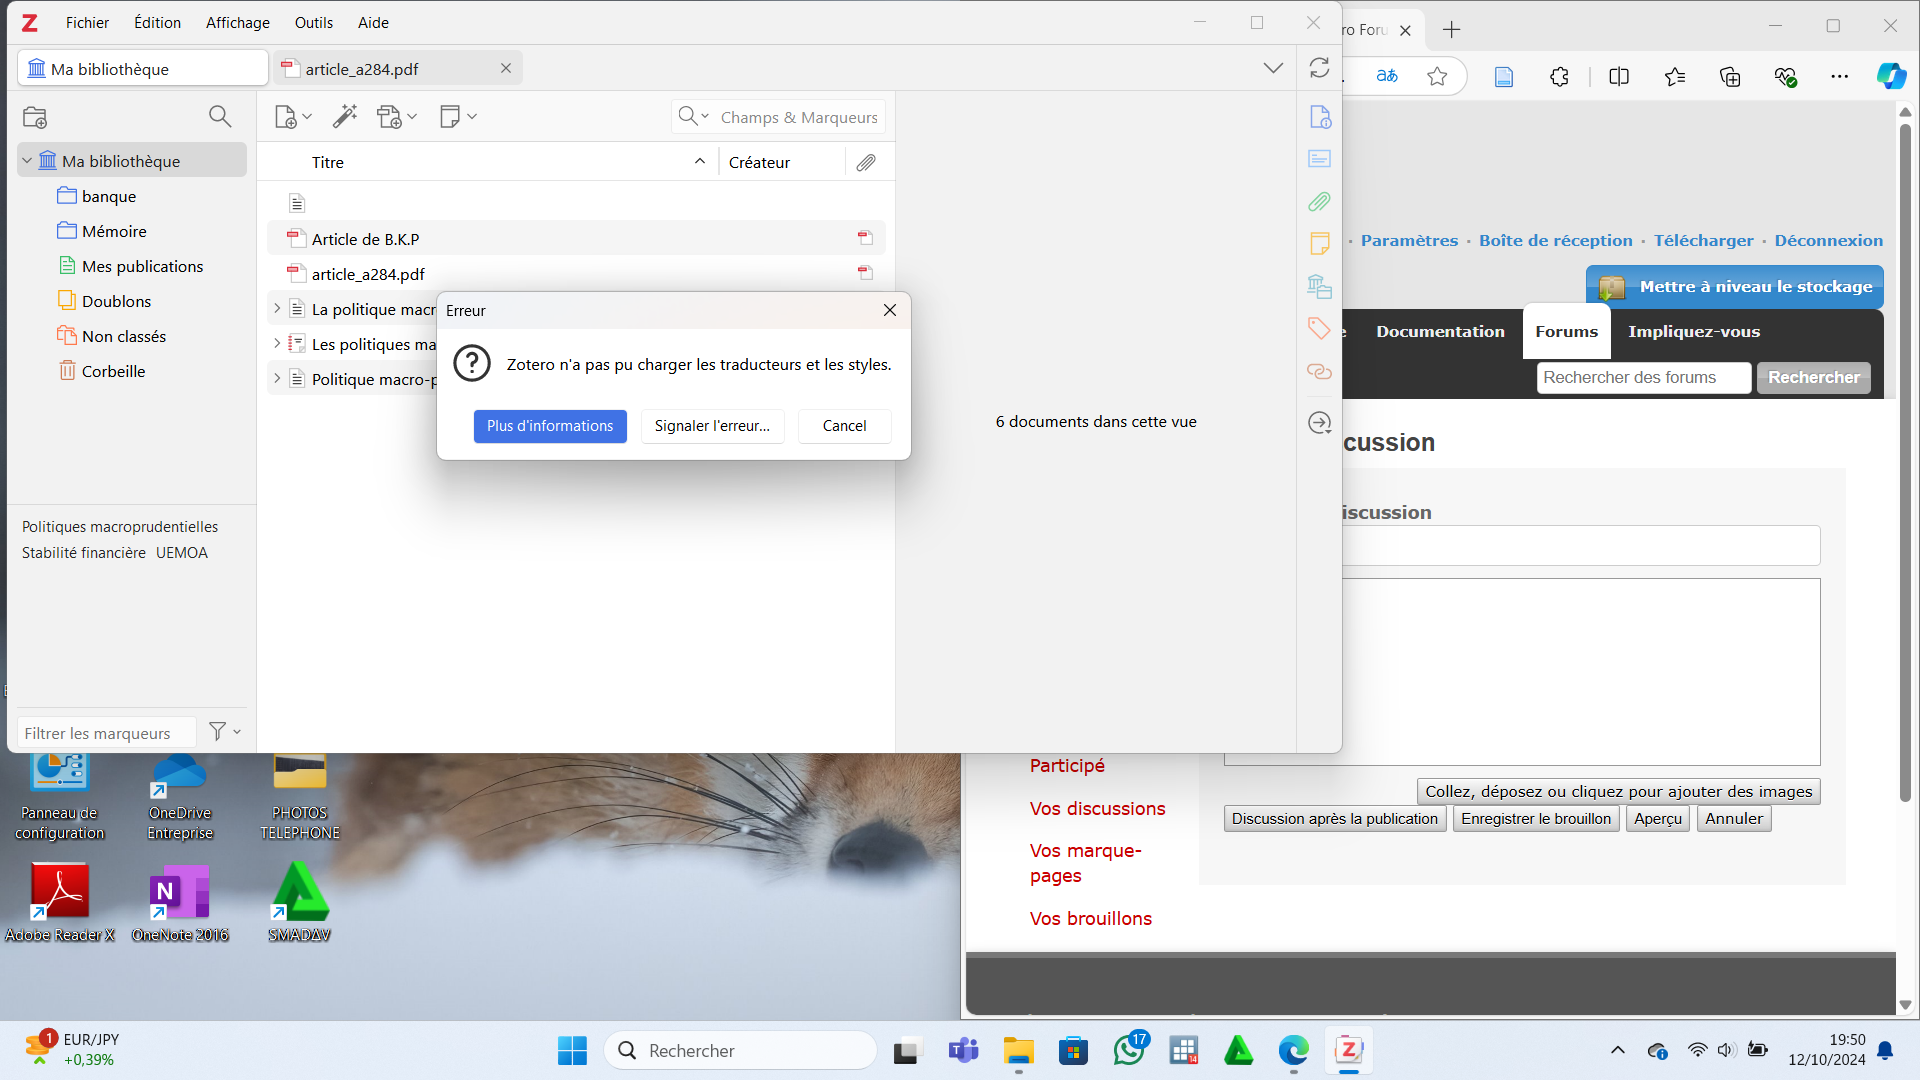Click the collection search magnifier icon
This screenshot has height=1080, width=1920.
(220, 116)
